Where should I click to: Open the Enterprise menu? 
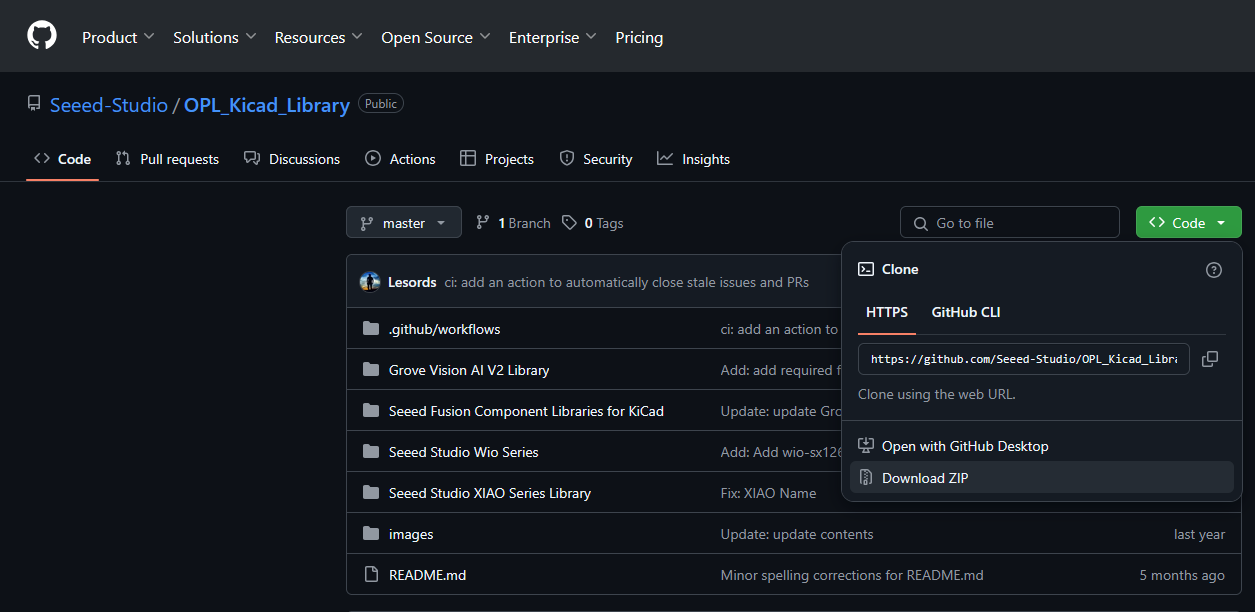coord(552,37)
